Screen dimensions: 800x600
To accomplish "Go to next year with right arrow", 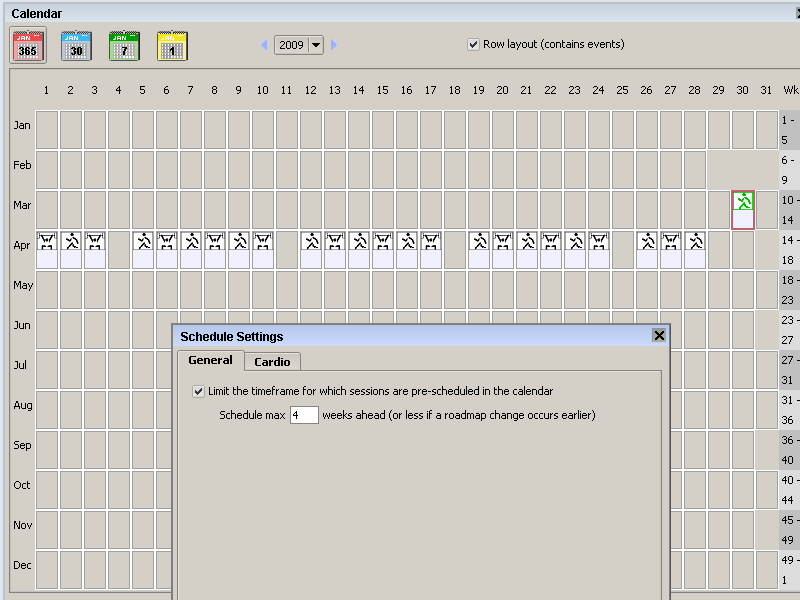I will 334,45.
